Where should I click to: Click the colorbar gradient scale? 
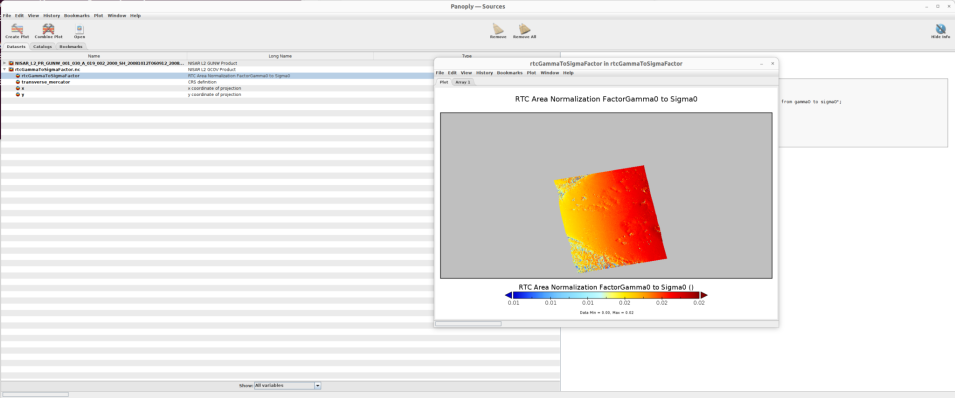click(606, 295)
